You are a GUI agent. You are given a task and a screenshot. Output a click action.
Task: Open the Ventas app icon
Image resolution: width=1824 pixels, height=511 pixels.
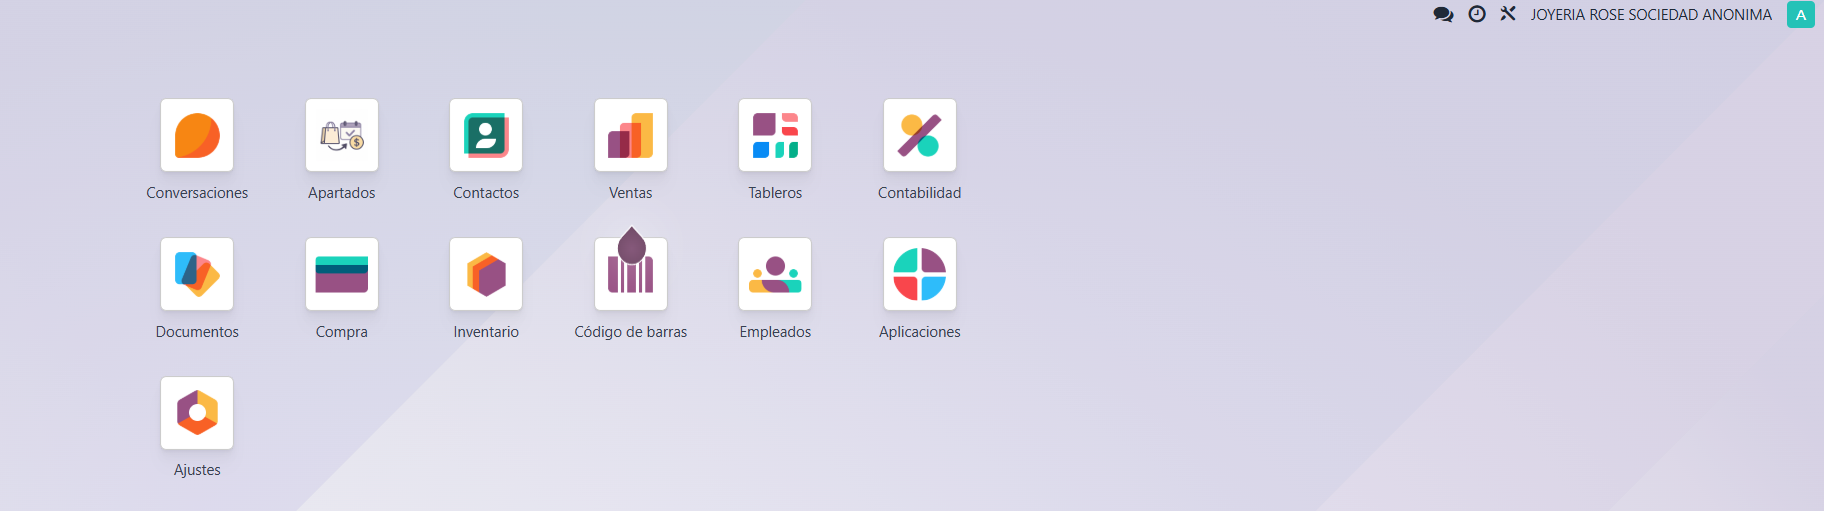[x=630, y=135]
